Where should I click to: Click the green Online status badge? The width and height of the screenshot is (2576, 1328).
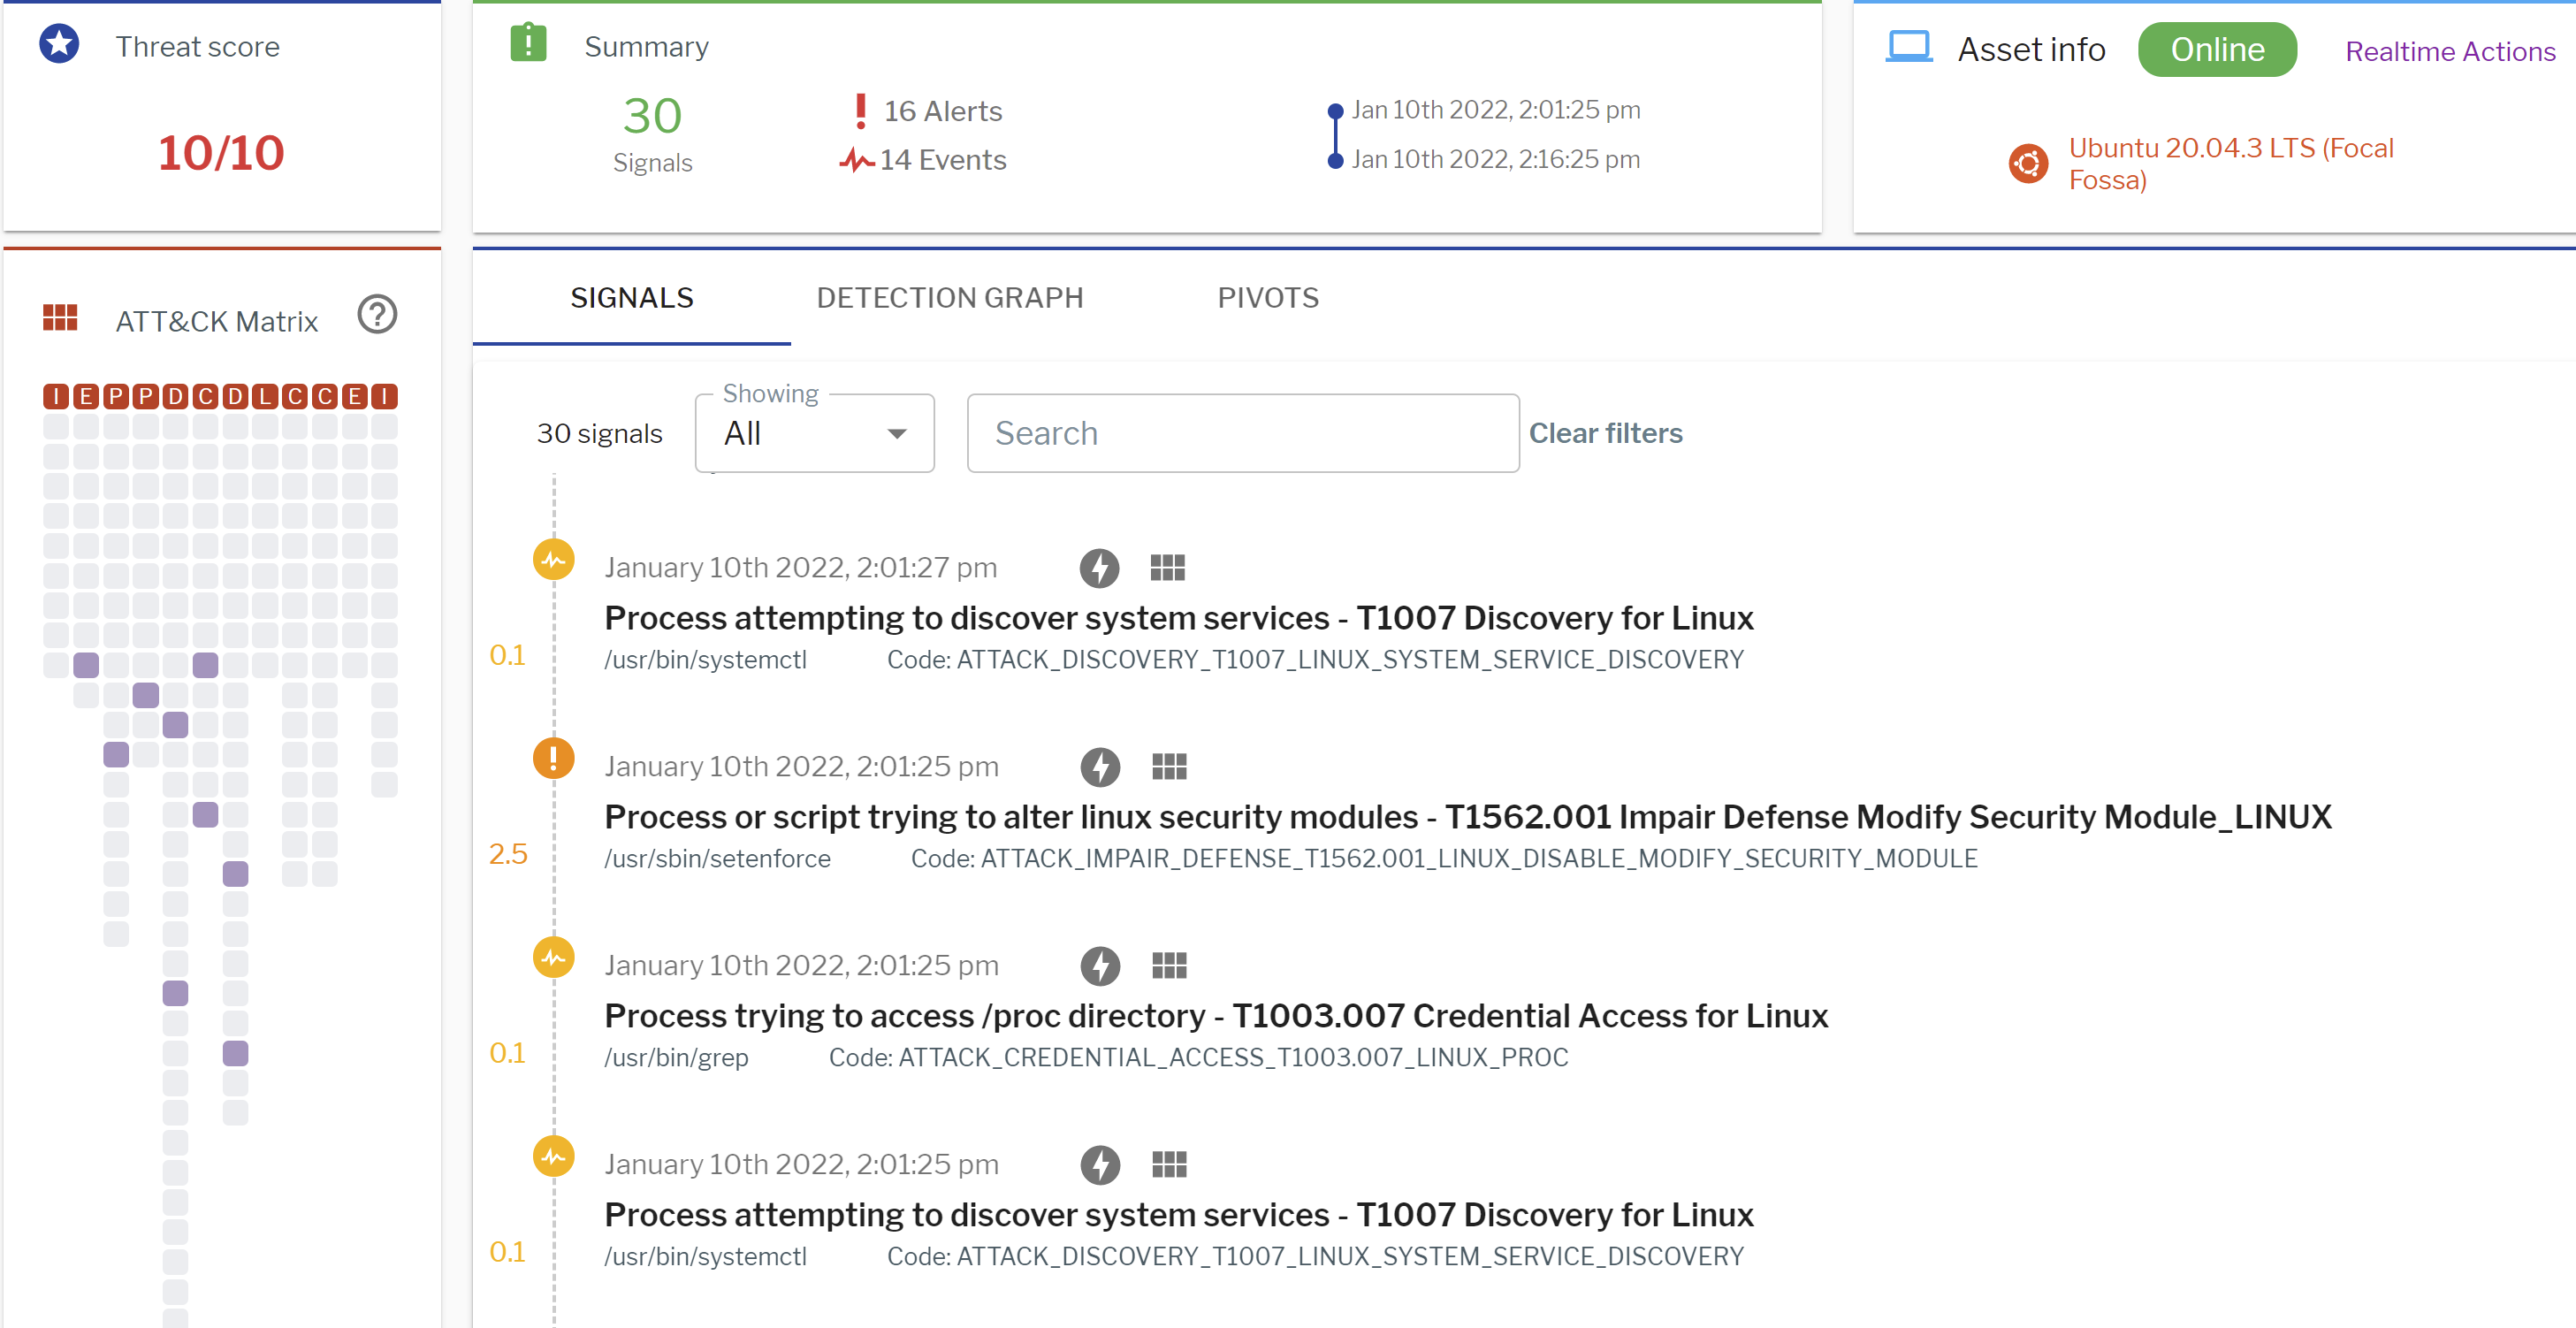point(2216,49)
